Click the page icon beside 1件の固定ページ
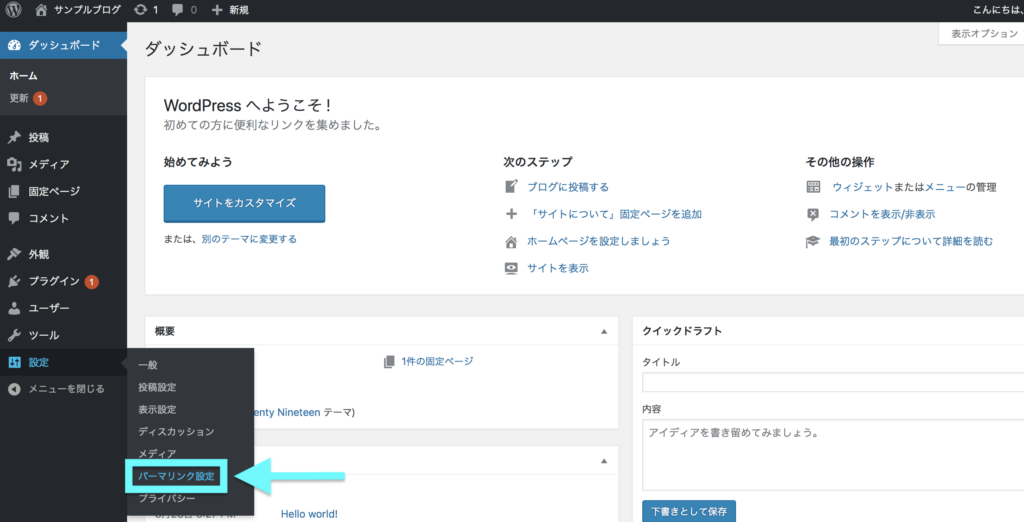The image size is (1024, 522). tap(389, 361)
